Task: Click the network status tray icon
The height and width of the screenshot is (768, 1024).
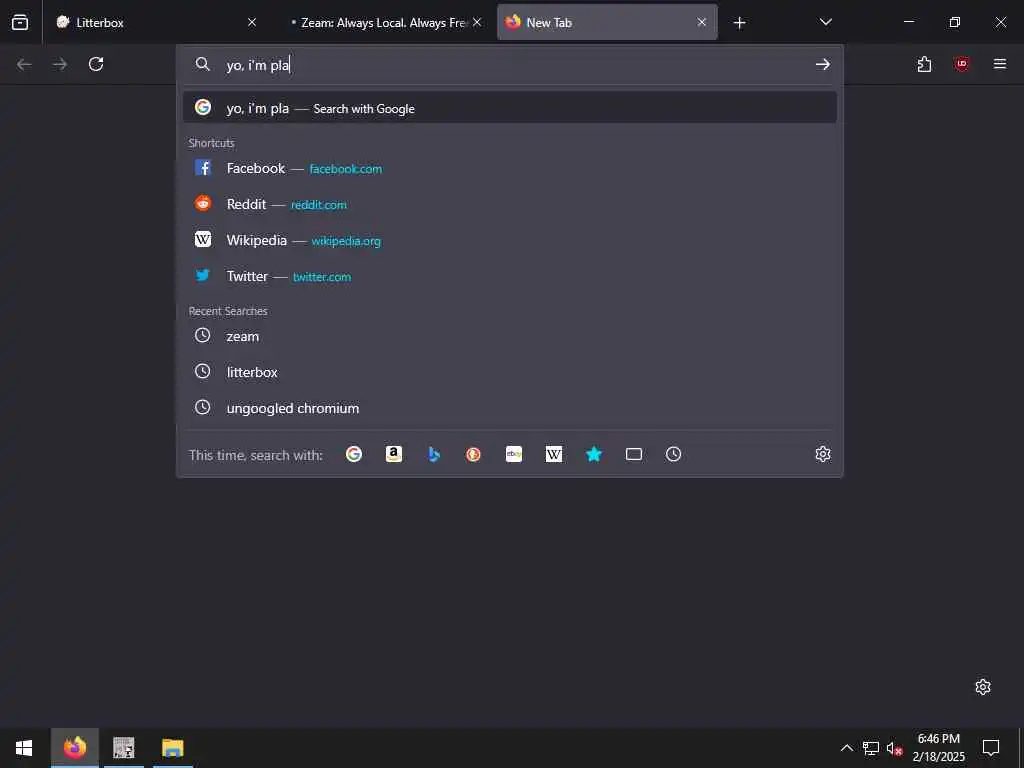Action: (x=871, y=748)
